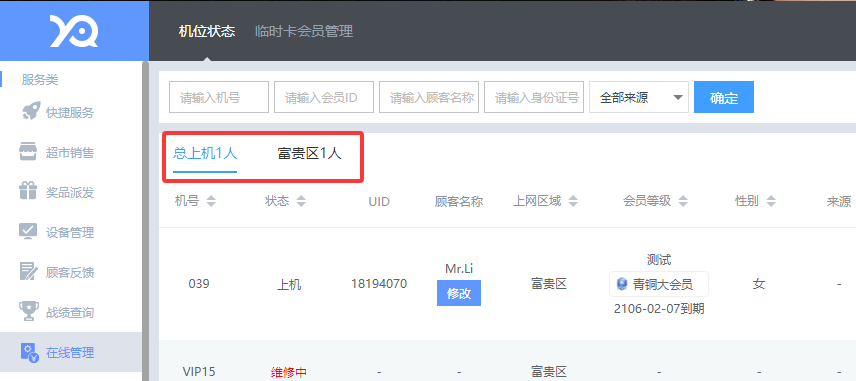Select the 富贵区1人 tab
The width and height of the screenshot is (856, 381).
[x=310, y=153]
